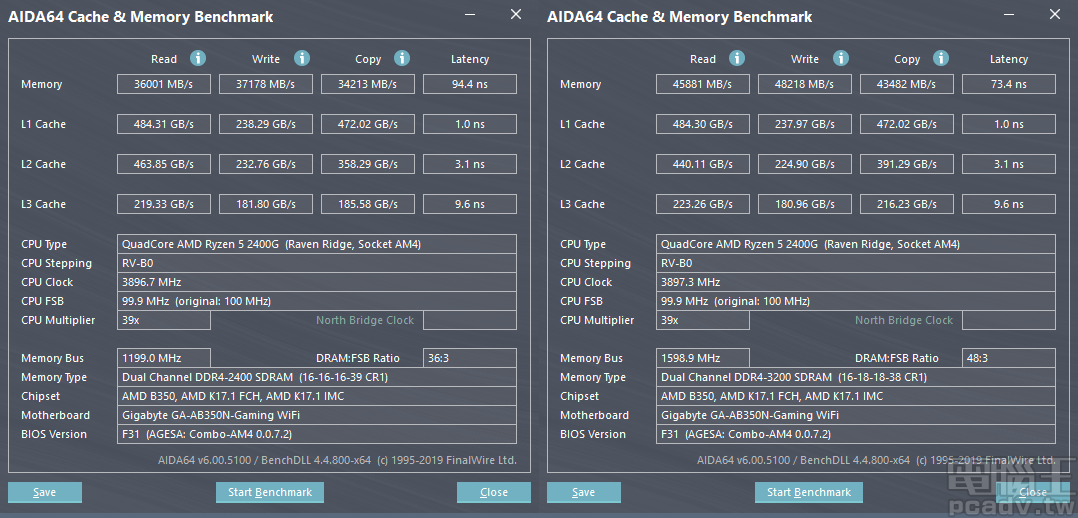Click L3 Cache Read 219.33 GB/s
The height and width of the screenshot is (518, 1078).
point(164,204)
